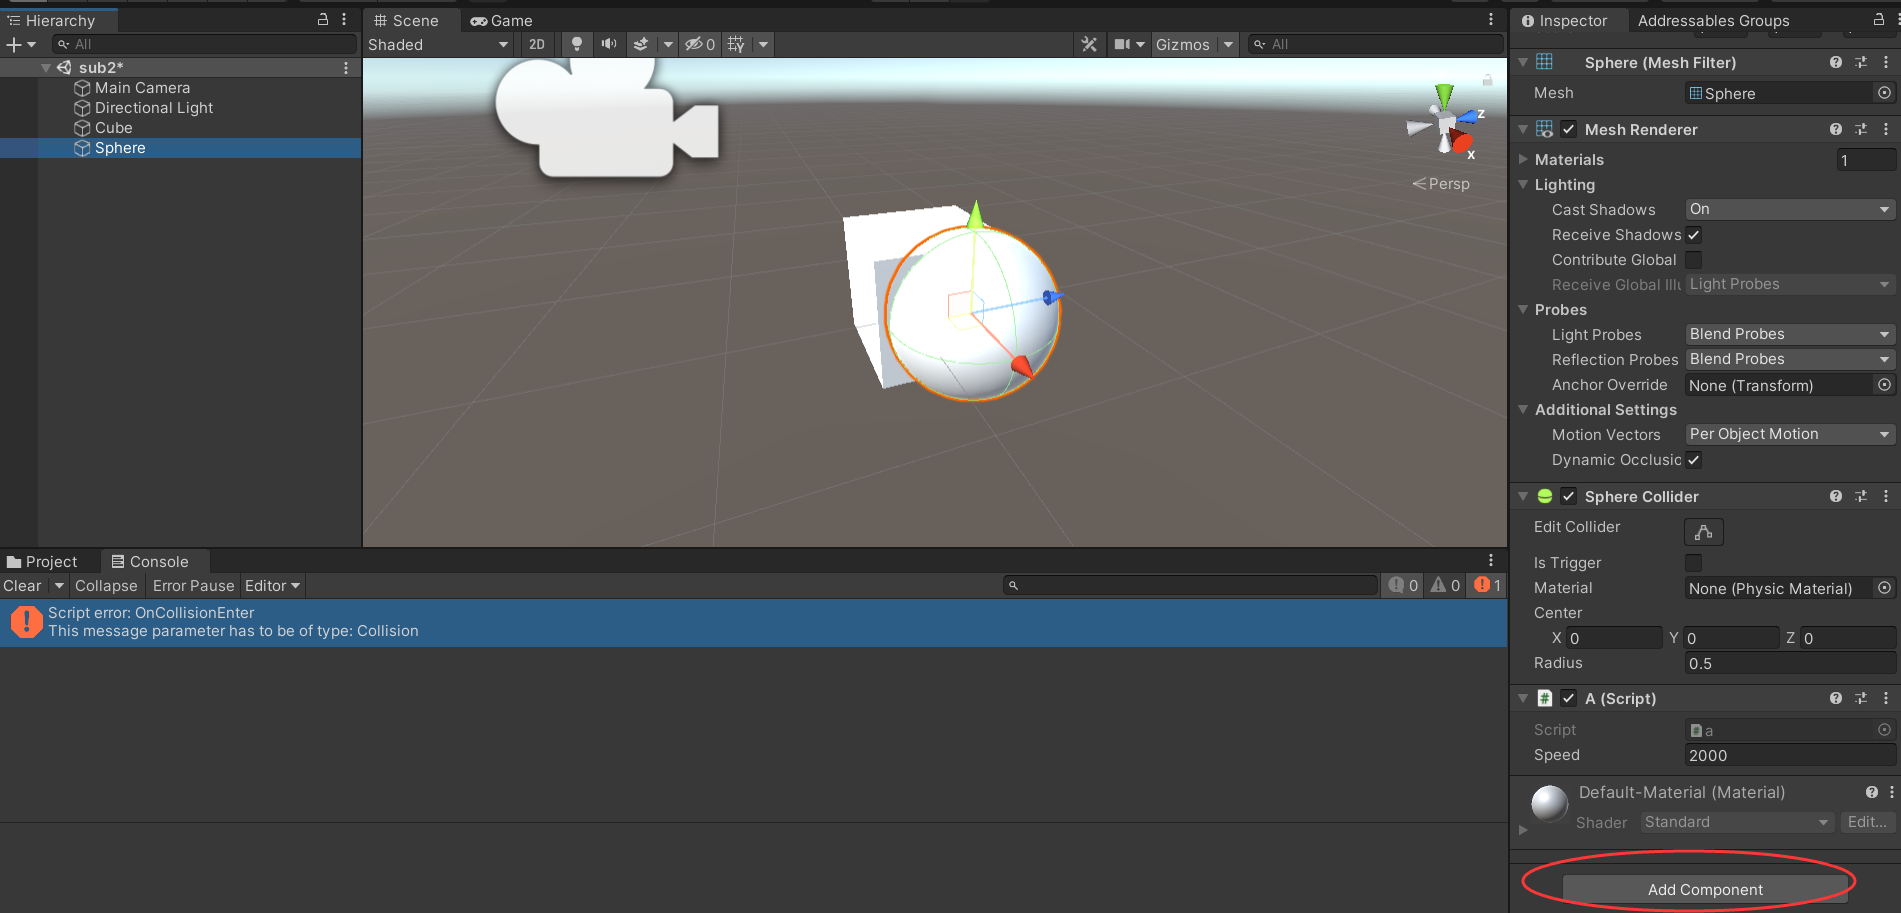Image resolution: width=1901 pixels, height=913 pixels.
Task: Click the scene effects icon
Action: (640, 44)
